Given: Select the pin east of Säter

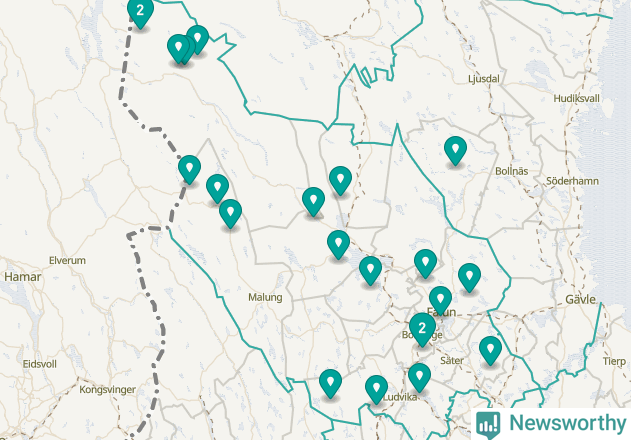Looking at the screenshot, I should coord(490,350).
